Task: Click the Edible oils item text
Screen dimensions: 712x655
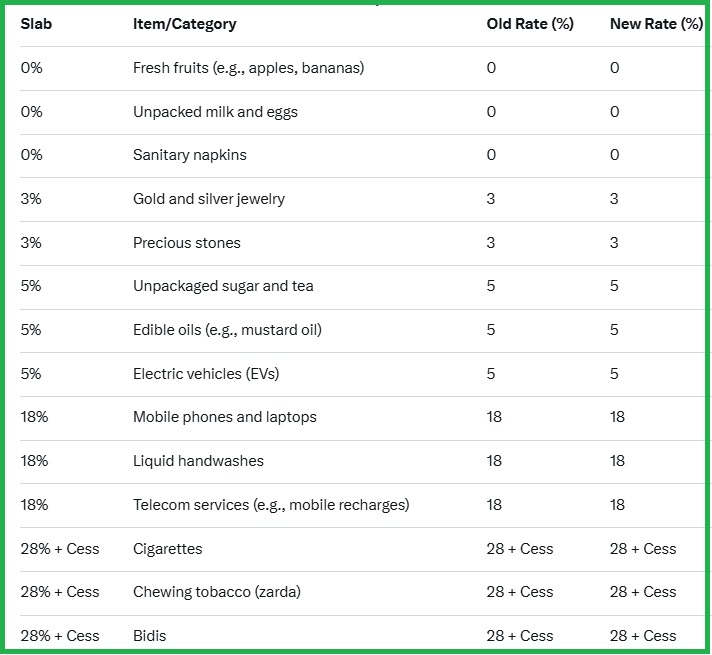Action: [x=227, y=330]
